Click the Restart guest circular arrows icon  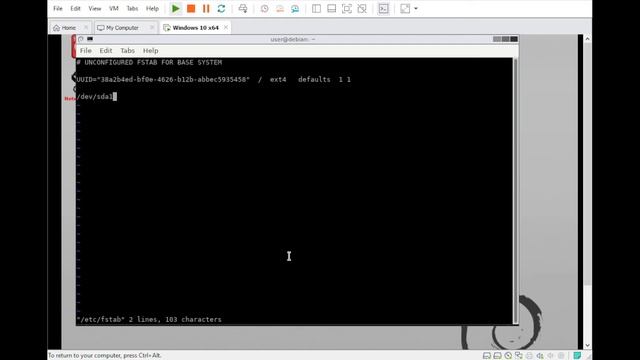(221, 9)
